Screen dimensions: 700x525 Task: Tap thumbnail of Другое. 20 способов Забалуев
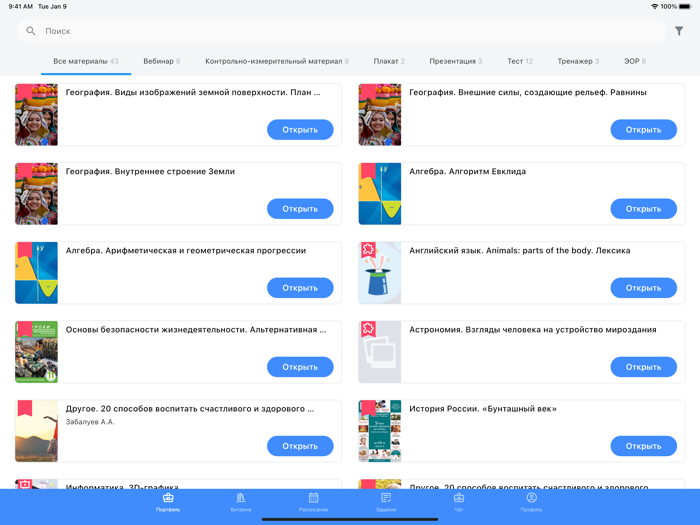(36, 431)
